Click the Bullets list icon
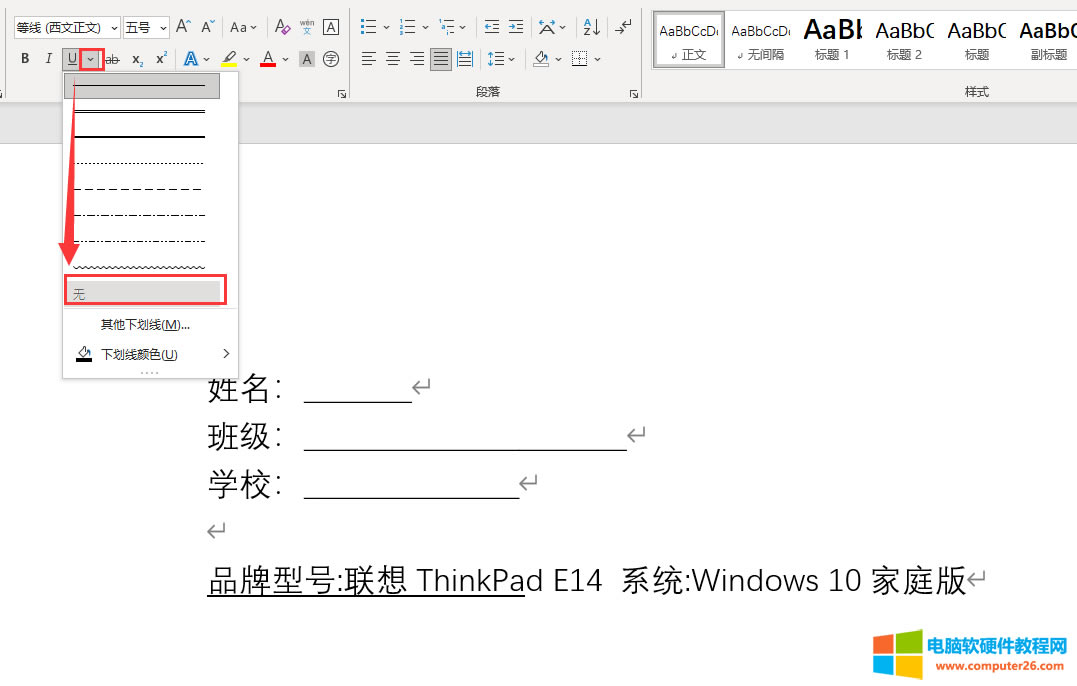 (369, 27)
